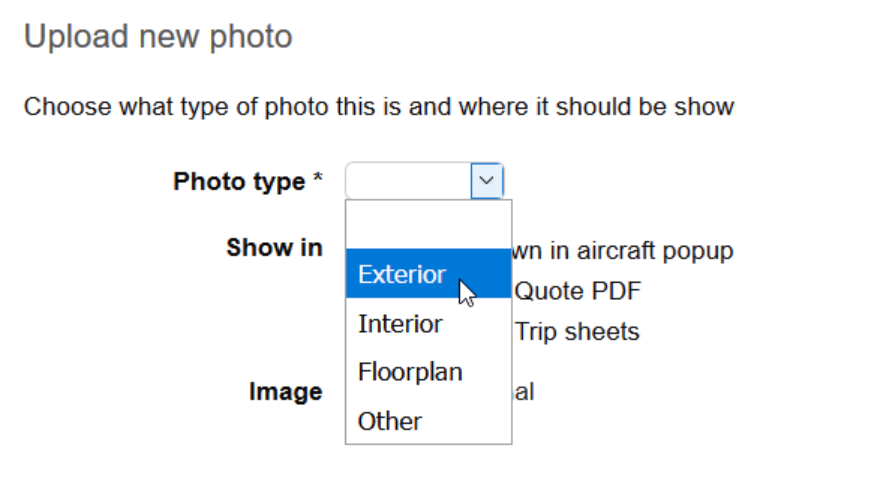The image size is (880, 489).
Task: Click the 'Choose what type of photo' description text
Action: coord(379,106)
